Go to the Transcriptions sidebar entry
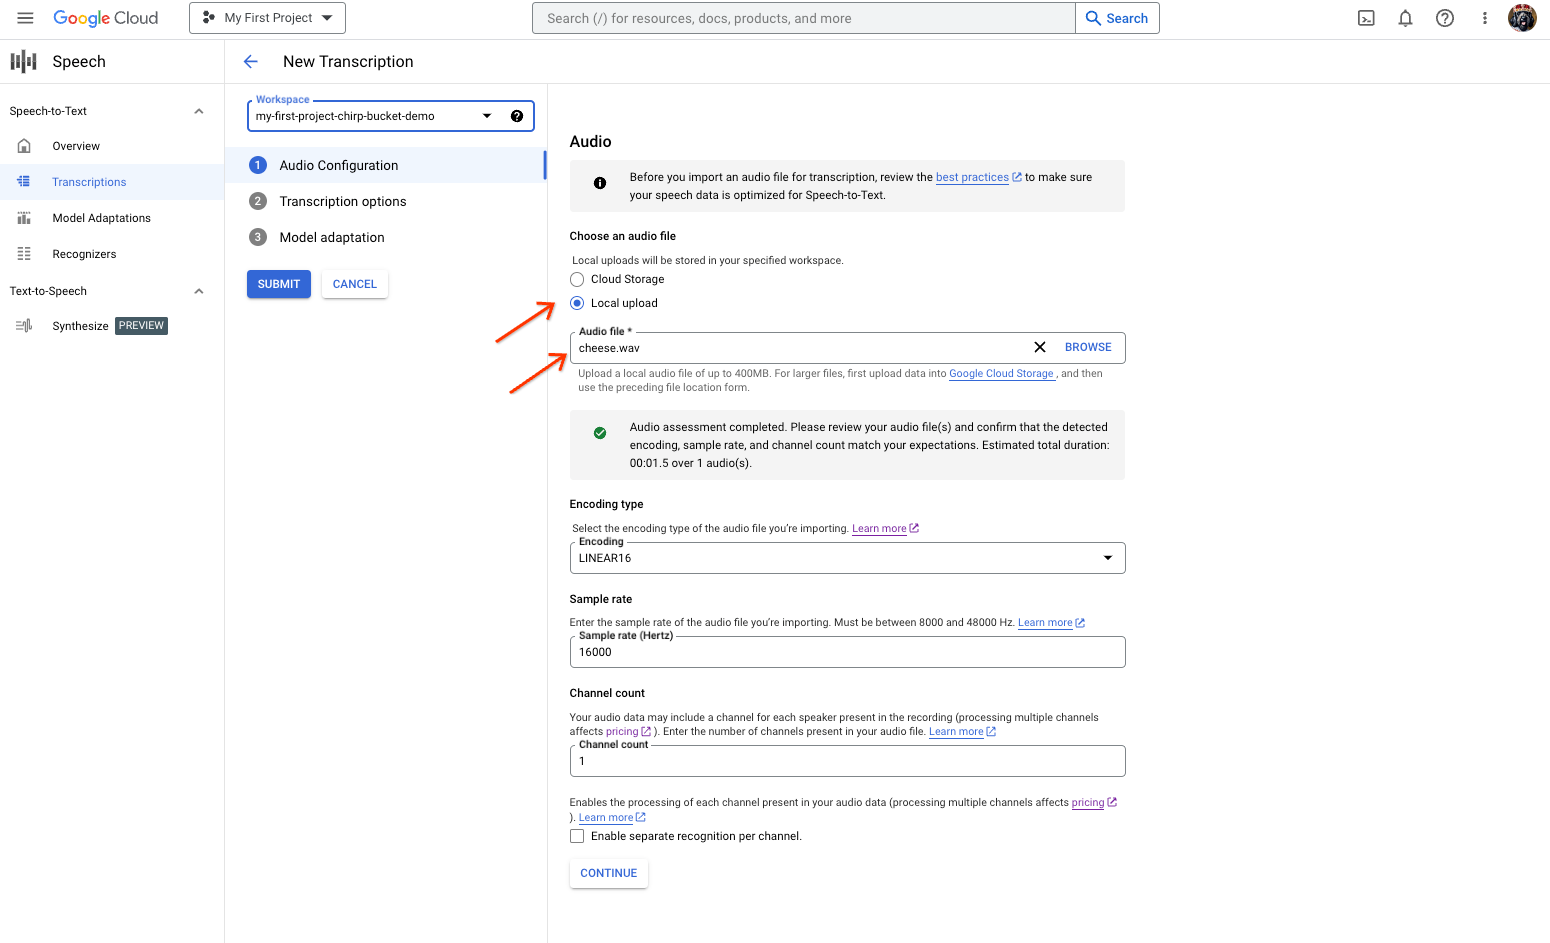Screen dimensions: 1550x943 coord(89,181)
